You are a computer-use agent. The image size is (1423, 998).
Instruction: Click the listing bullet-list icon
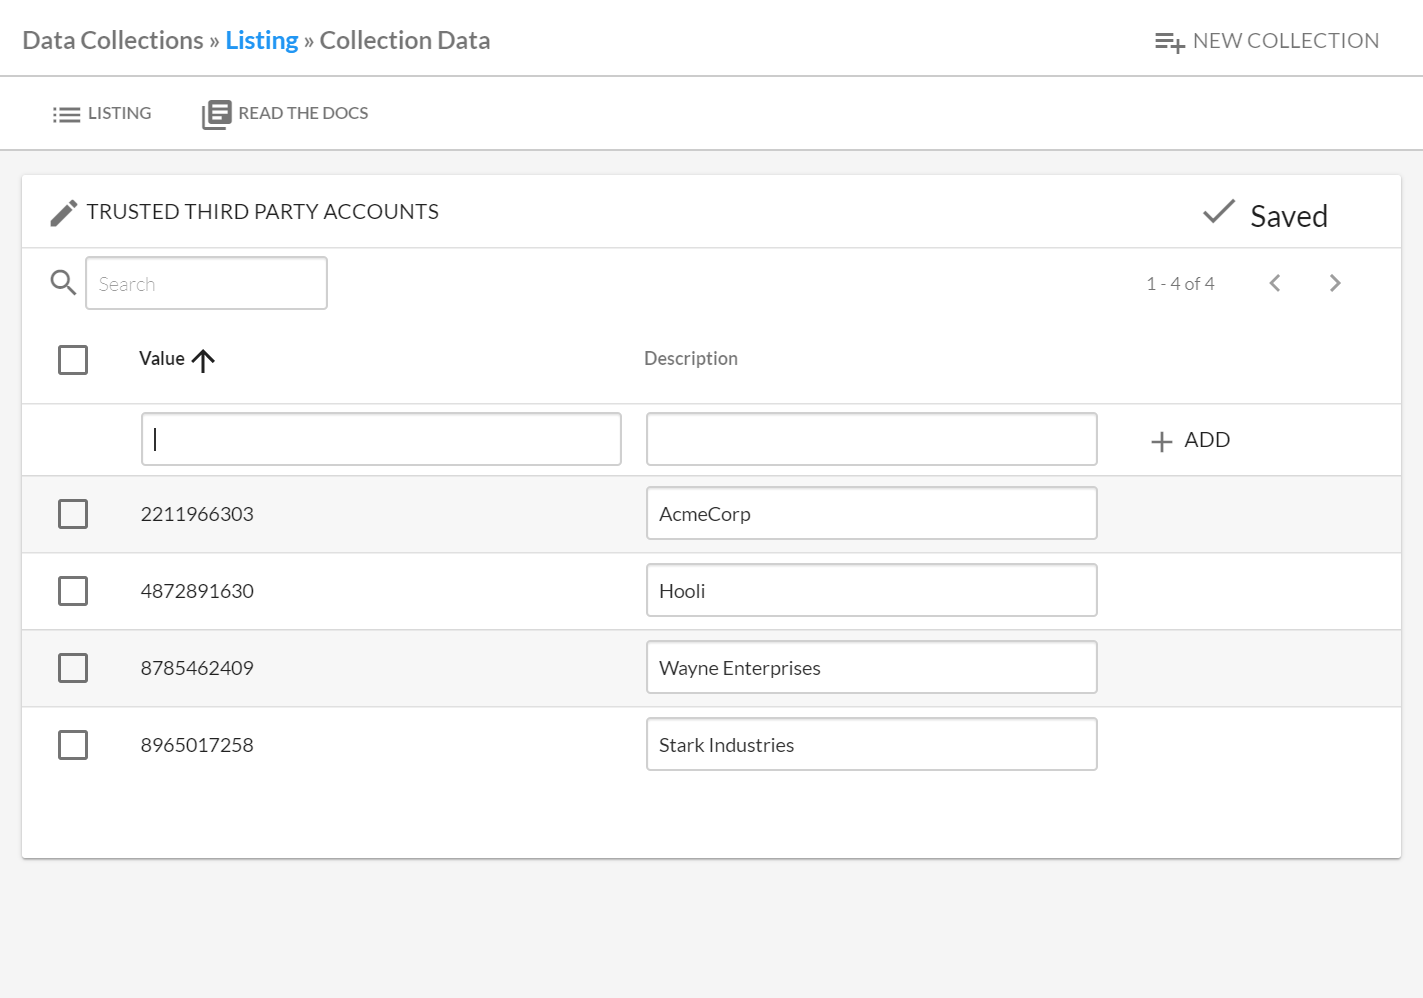pyautogui.click(x=66, y=114)
